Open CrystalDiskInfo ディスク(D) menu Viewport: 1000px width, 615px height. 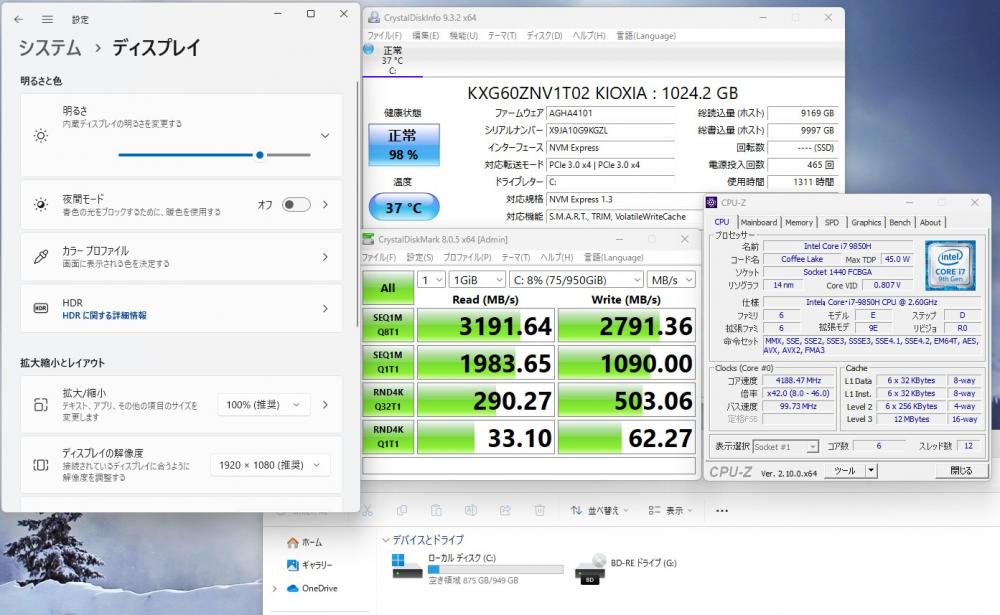[544, 36]
